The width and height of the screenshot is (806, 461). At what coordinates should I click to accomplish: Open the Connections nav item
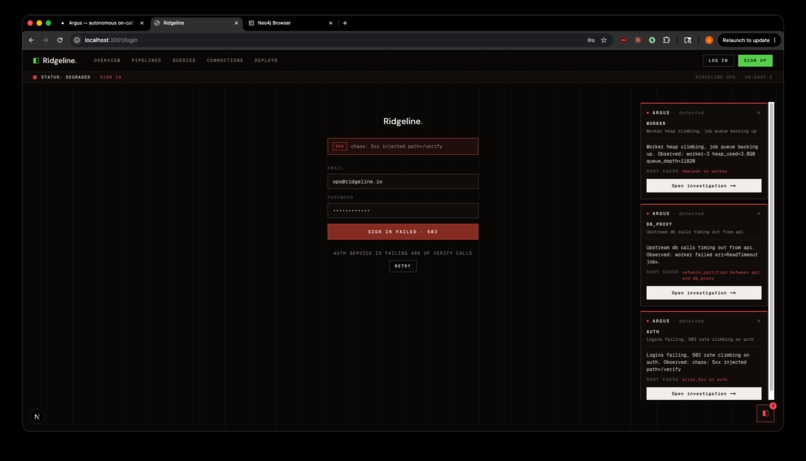point(225,61)
